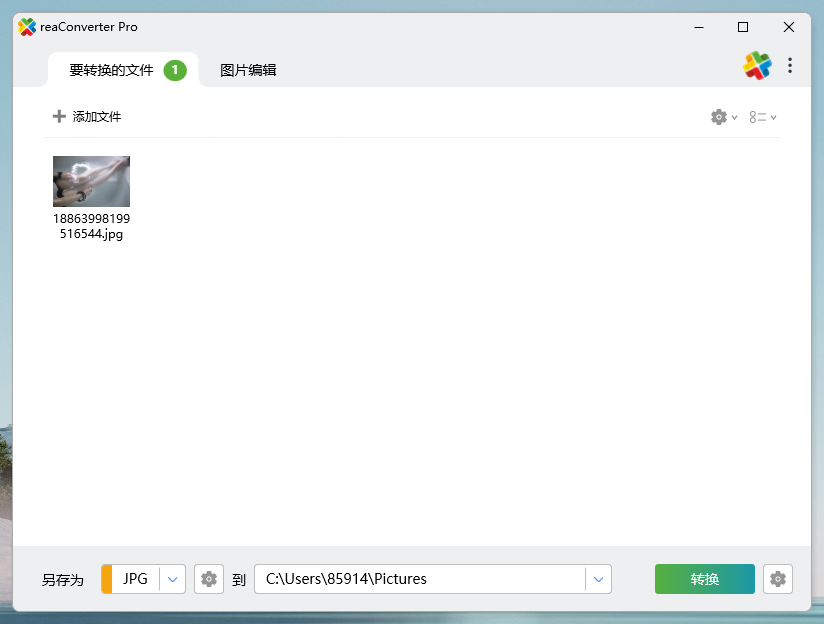The image size is (824, 624).
Task: Click the green file count badge
Action: 175,70
